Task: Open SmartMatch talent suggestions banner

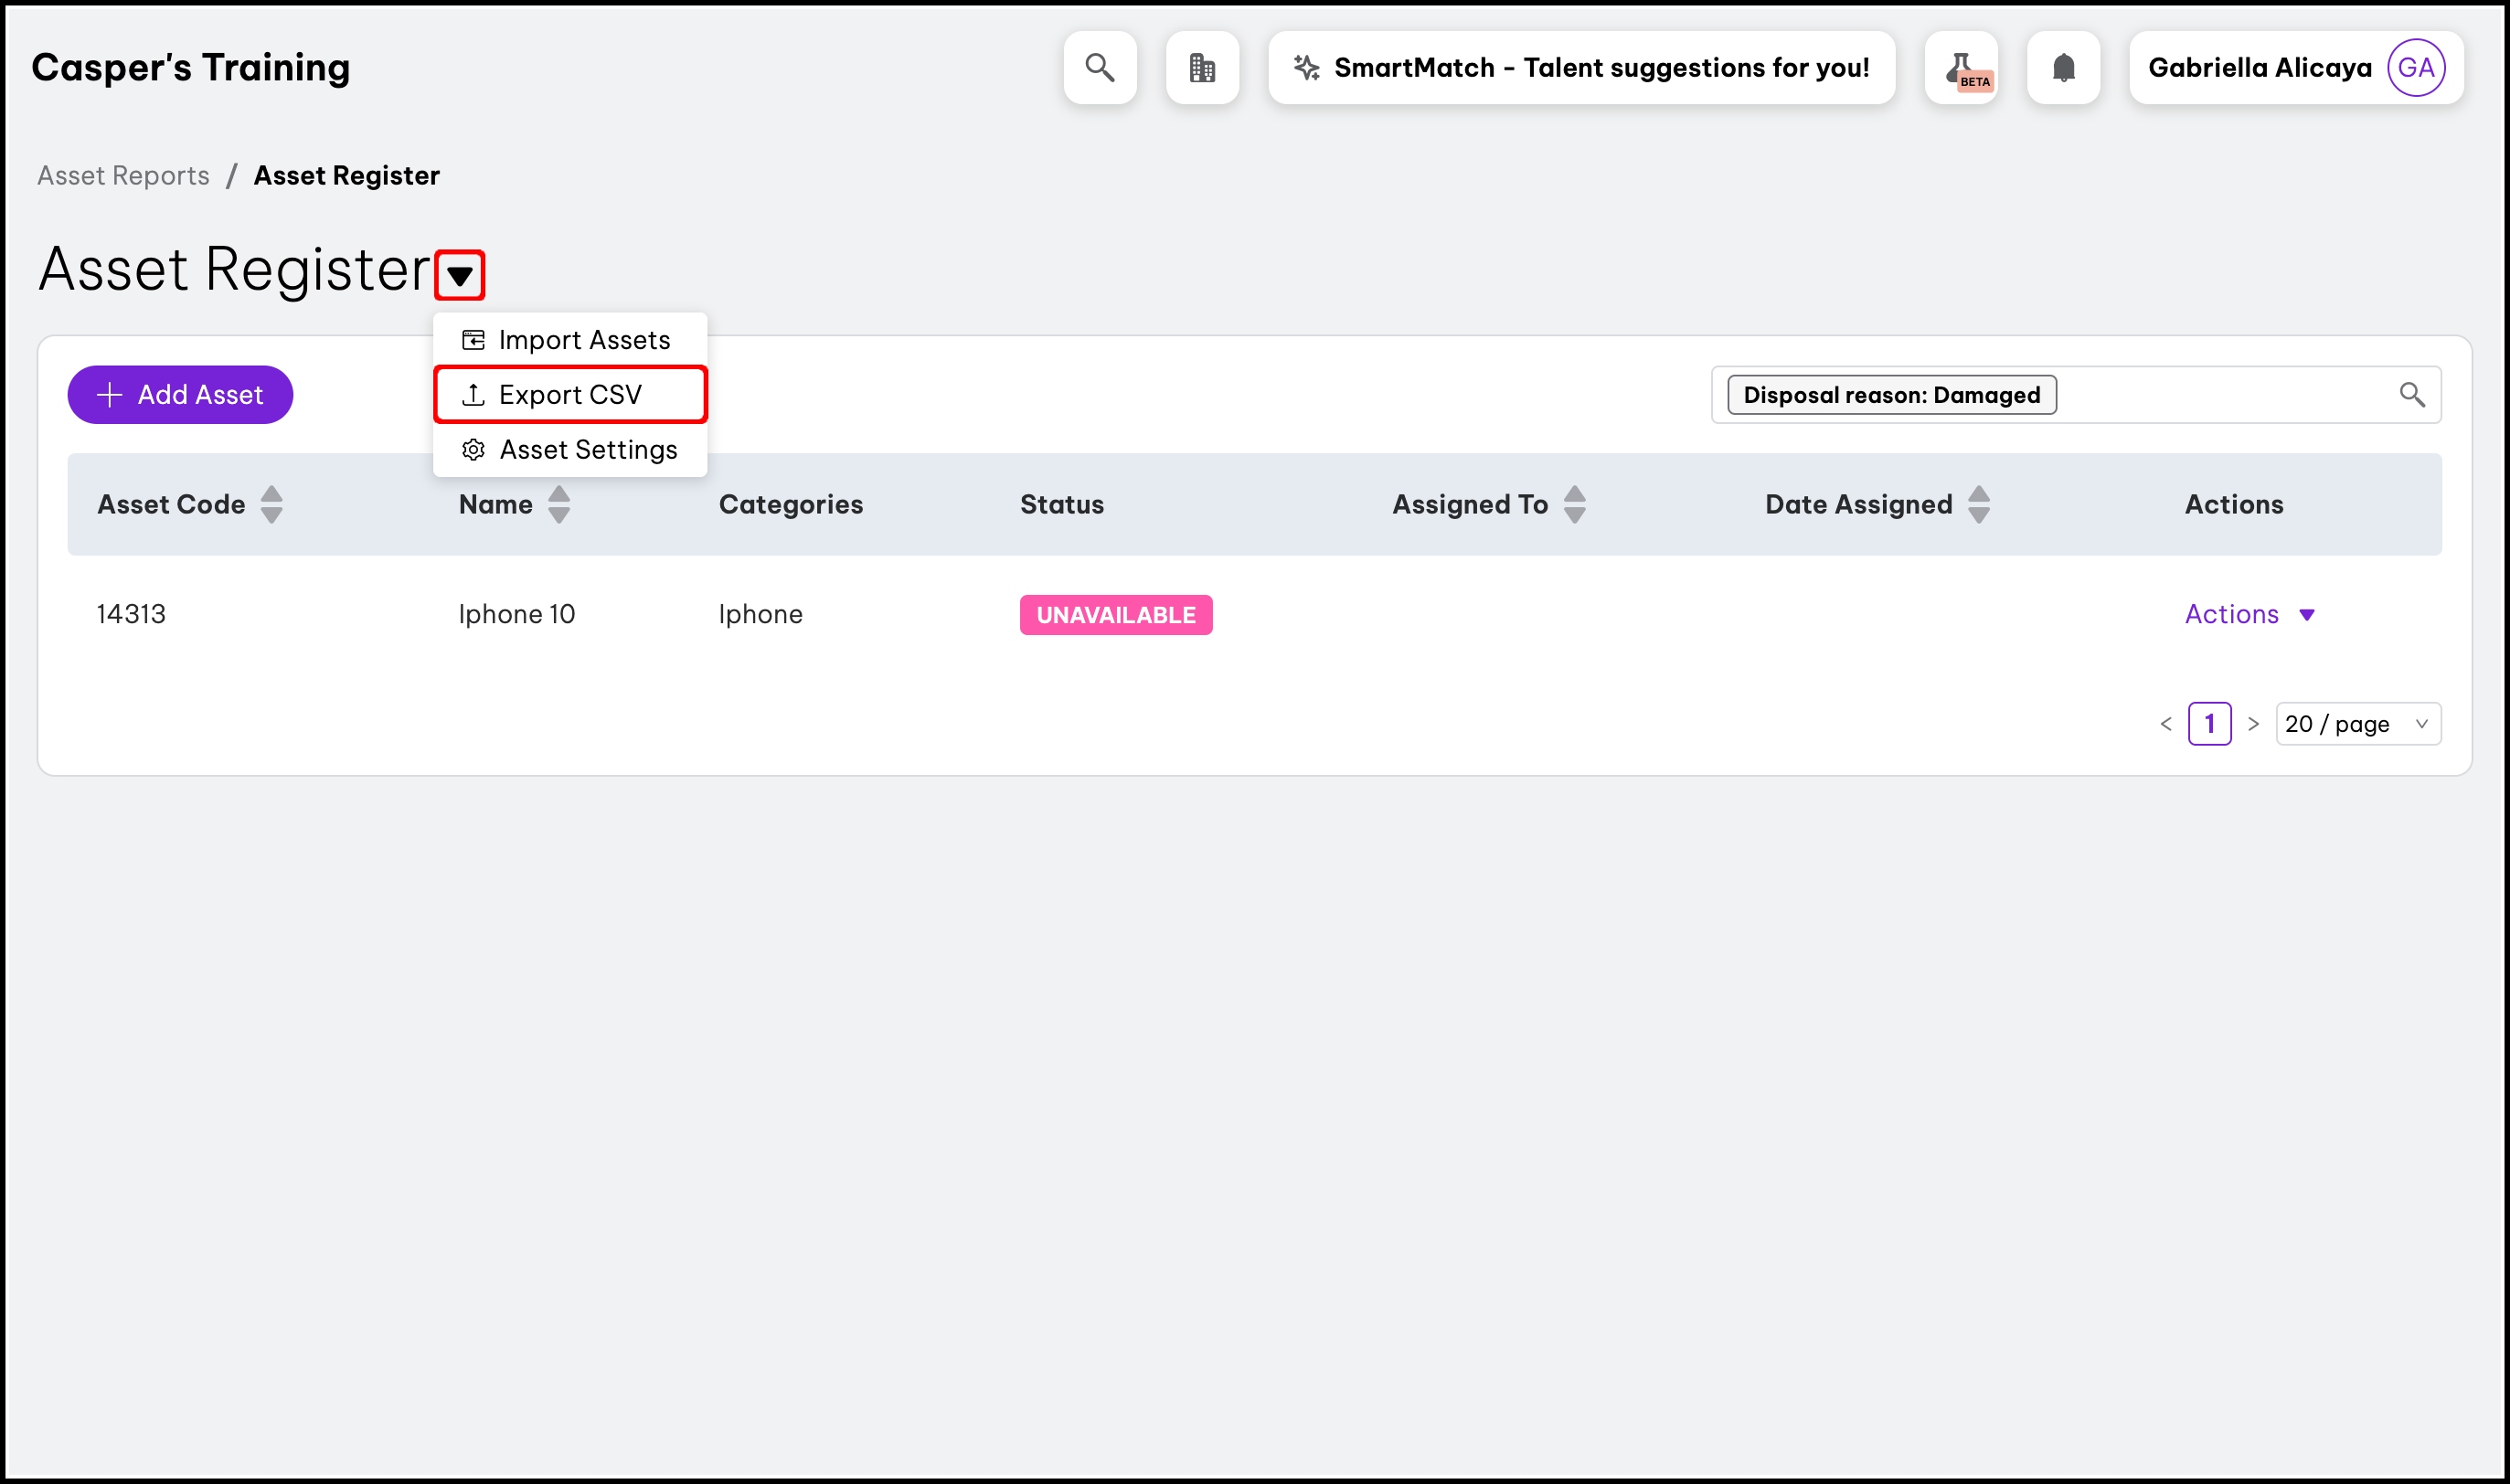Action: click(x=1581, y=68)
